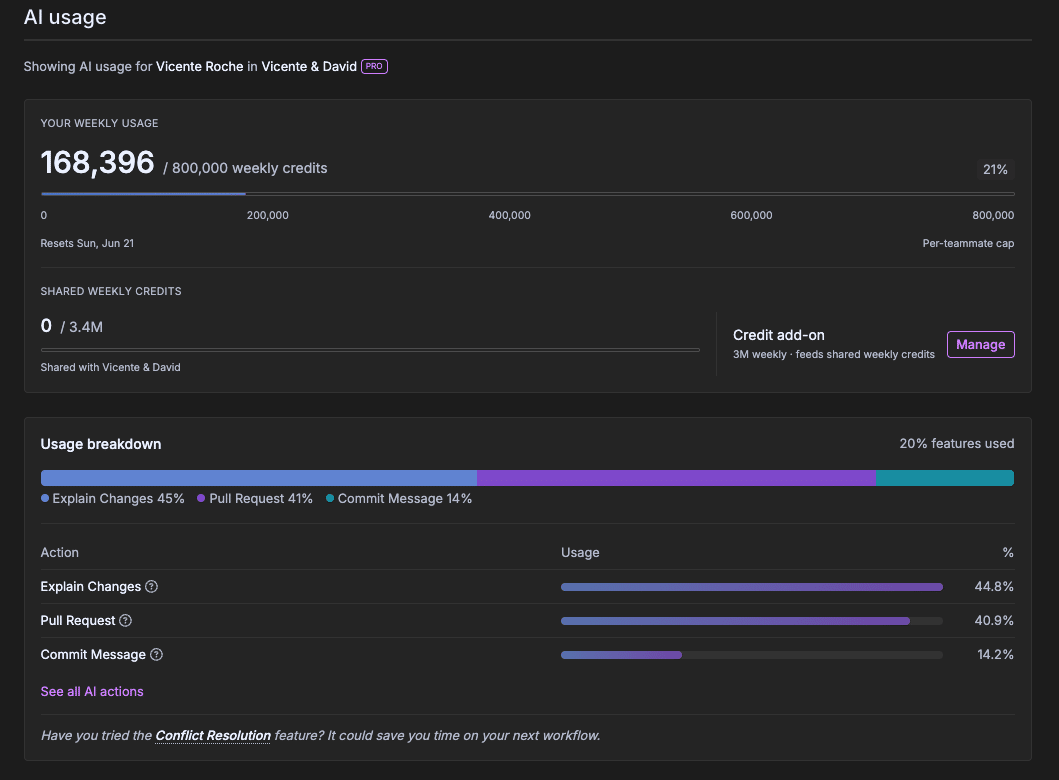Follow the Conflict Resolution feature link
The width and height of the screenshot is (1059, 780).
[x=213, y=735]
